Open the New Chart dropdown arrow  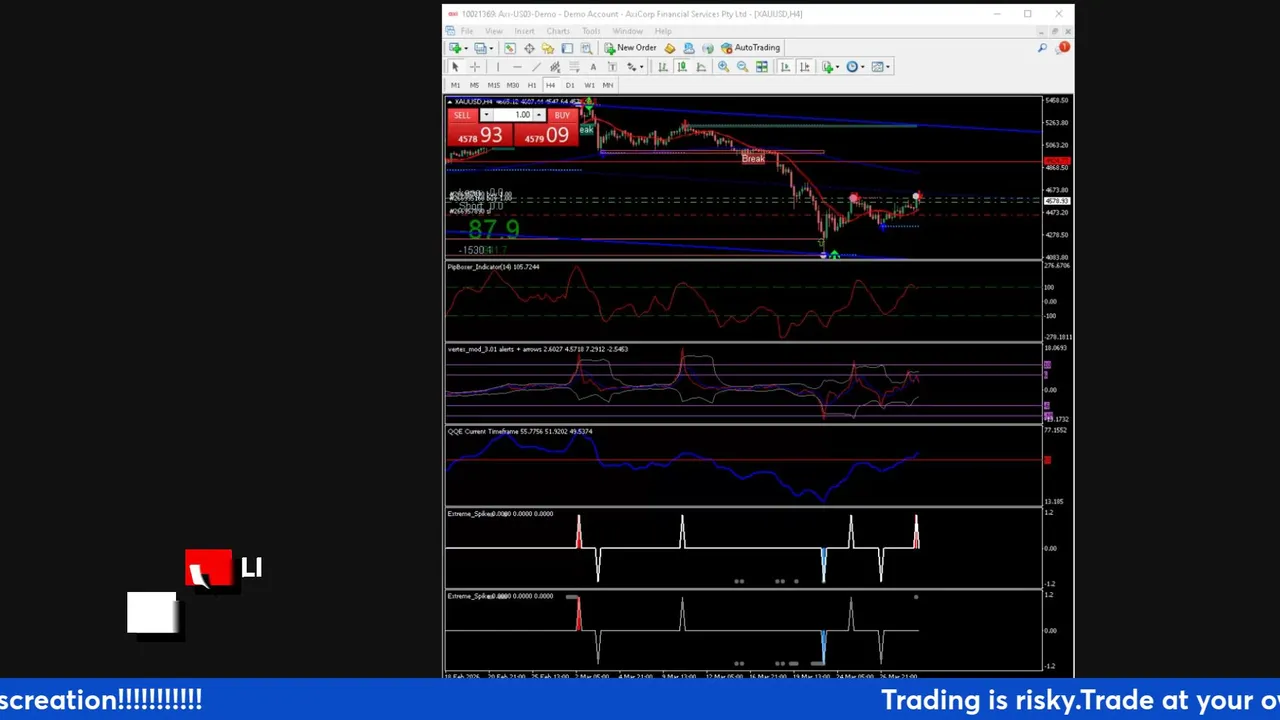[x=466, y=48]
